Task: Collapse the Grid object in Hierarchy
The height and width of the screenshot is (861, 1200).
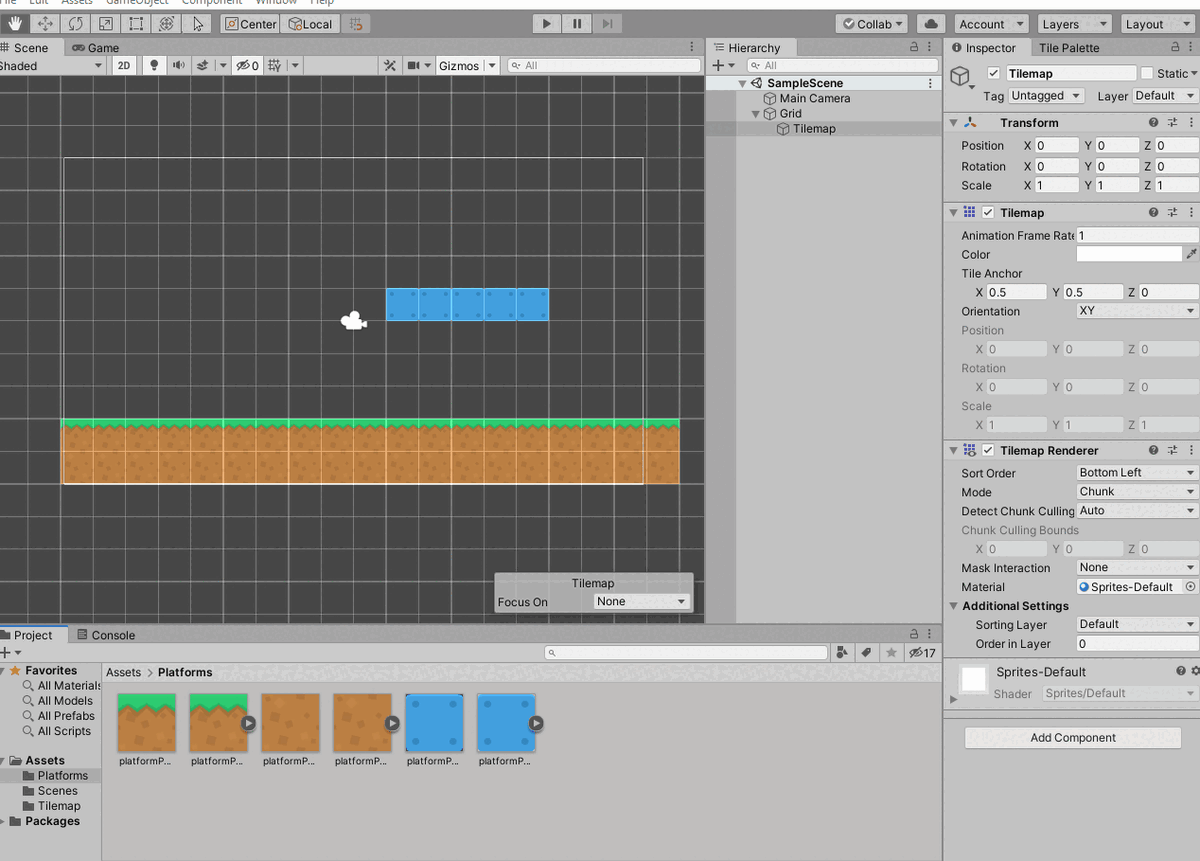Action: 756,114
